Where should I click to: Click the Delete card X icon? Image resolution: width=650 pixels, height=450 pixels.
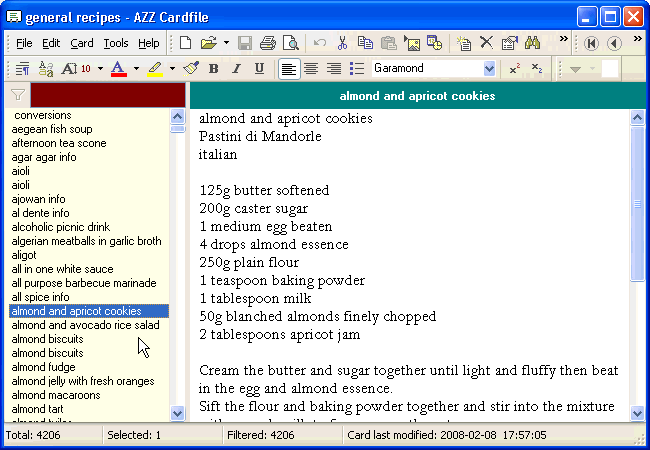point(487,43)
